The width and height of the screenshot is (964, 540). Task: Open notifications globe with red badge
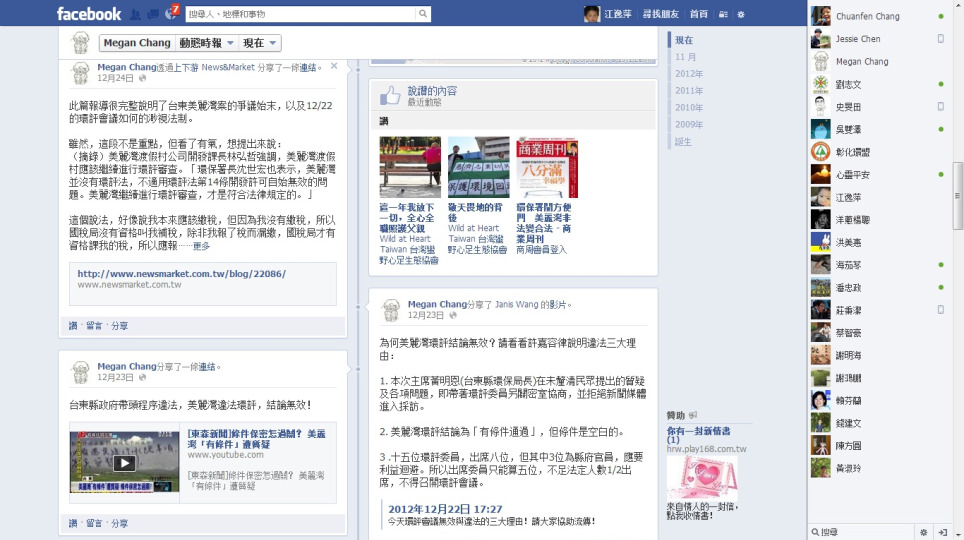(171, 14)
